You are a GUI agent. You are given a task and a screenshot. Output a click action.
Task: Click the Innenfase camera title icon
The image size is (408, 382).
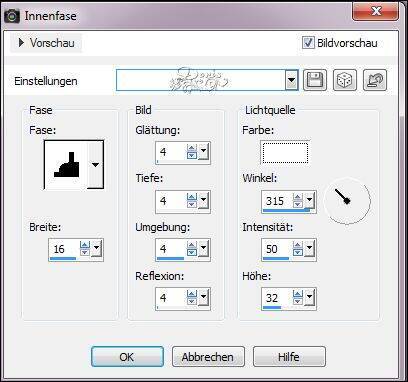12,16
